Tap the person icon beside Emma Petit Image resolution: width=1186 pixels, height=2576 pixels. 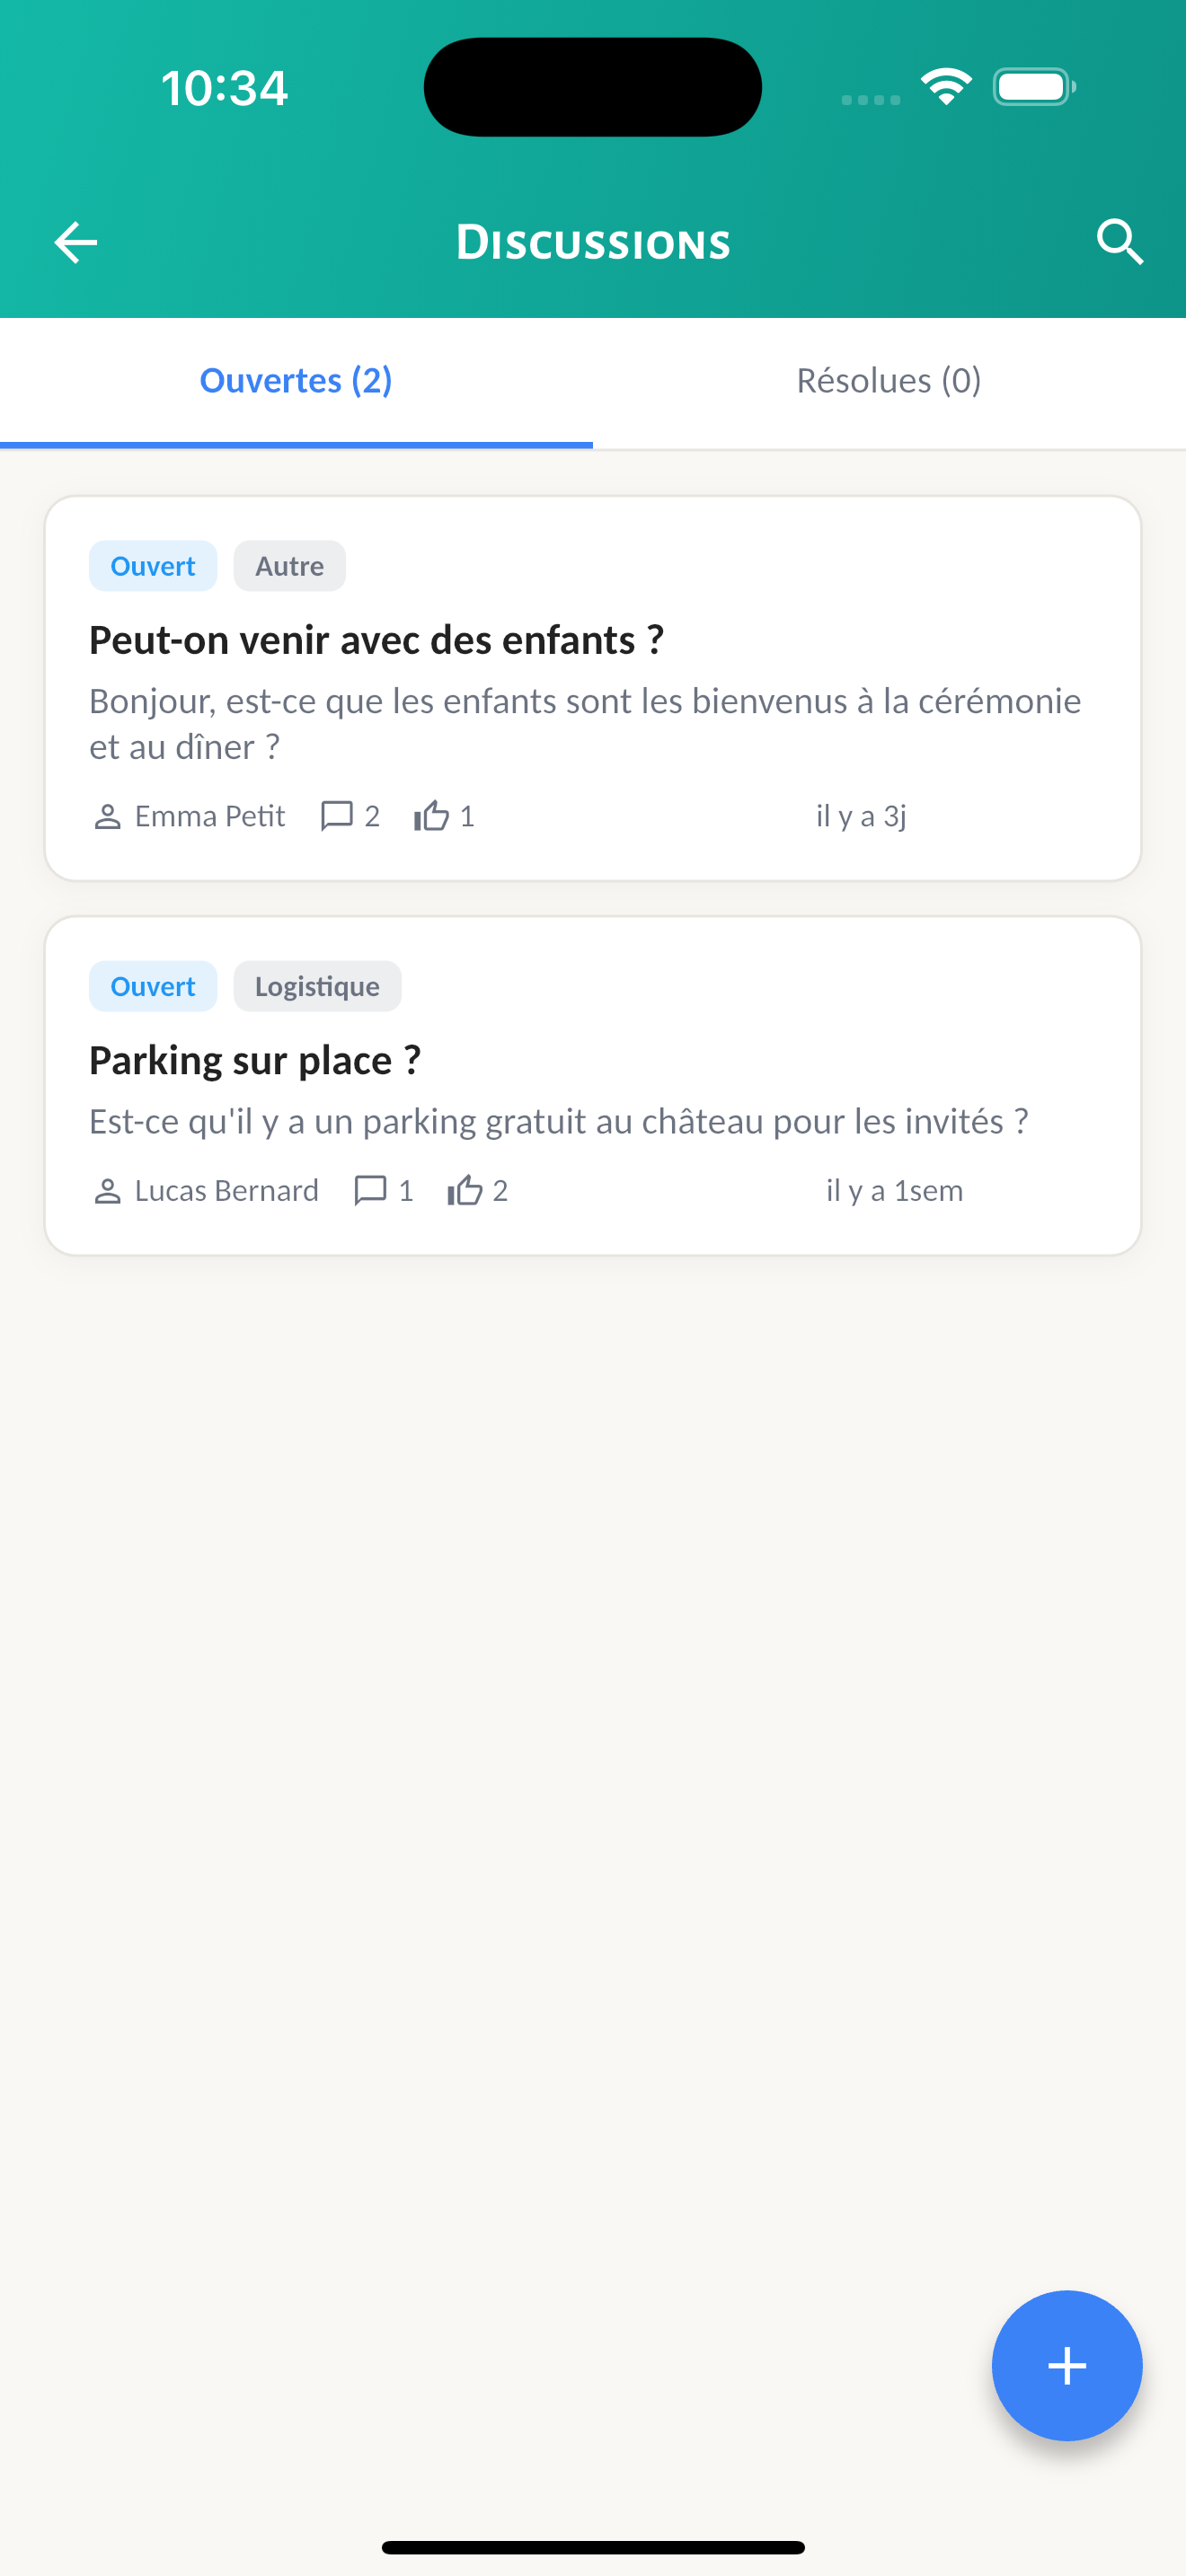(x=107, y=817)
